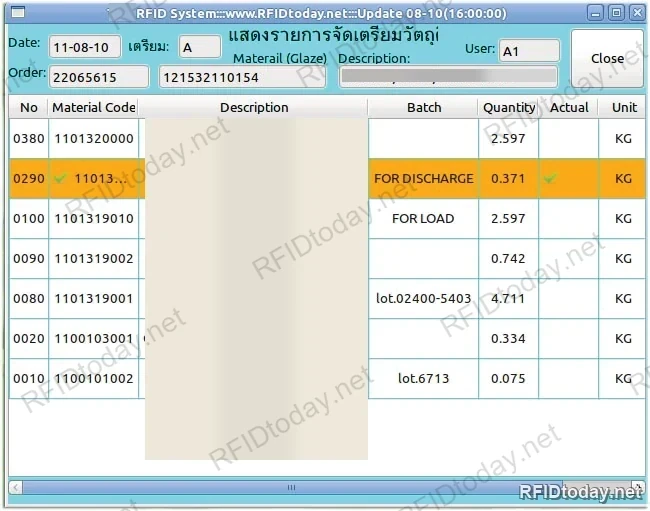Image resolution: width=650 pixels, height=511 pixels.
Task: Click the Date field 11-08-10
Action: click(85, 47)
